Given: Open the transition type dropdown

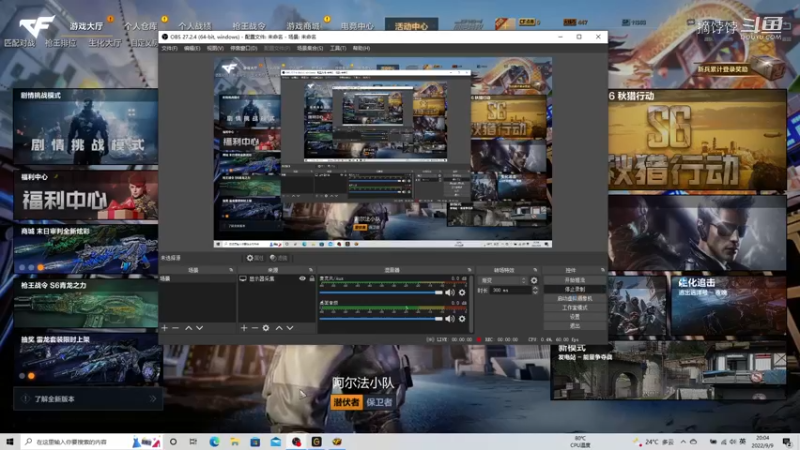Looking at the screenshot, I should pyautogui.click(x=503, y=280).
